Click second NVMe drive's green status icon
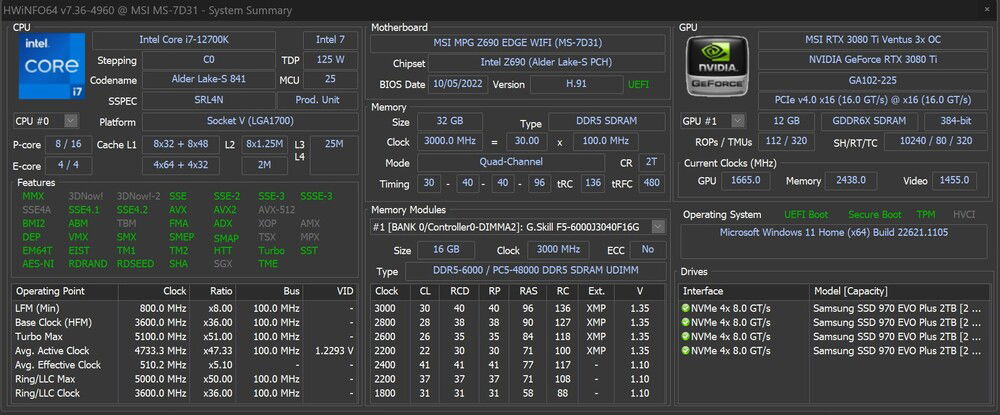 click(x=686, y=322)
